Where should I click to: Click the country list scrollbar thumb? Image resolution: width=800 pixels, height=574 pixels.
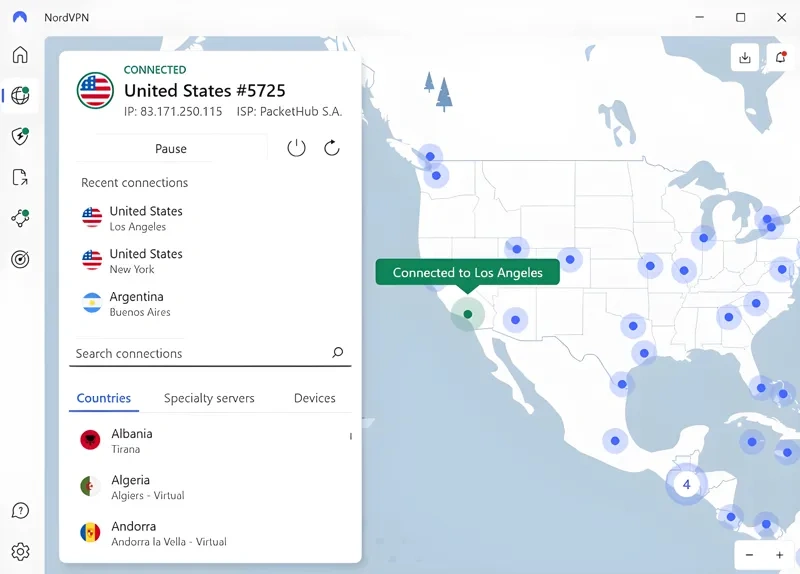(351, 436)
